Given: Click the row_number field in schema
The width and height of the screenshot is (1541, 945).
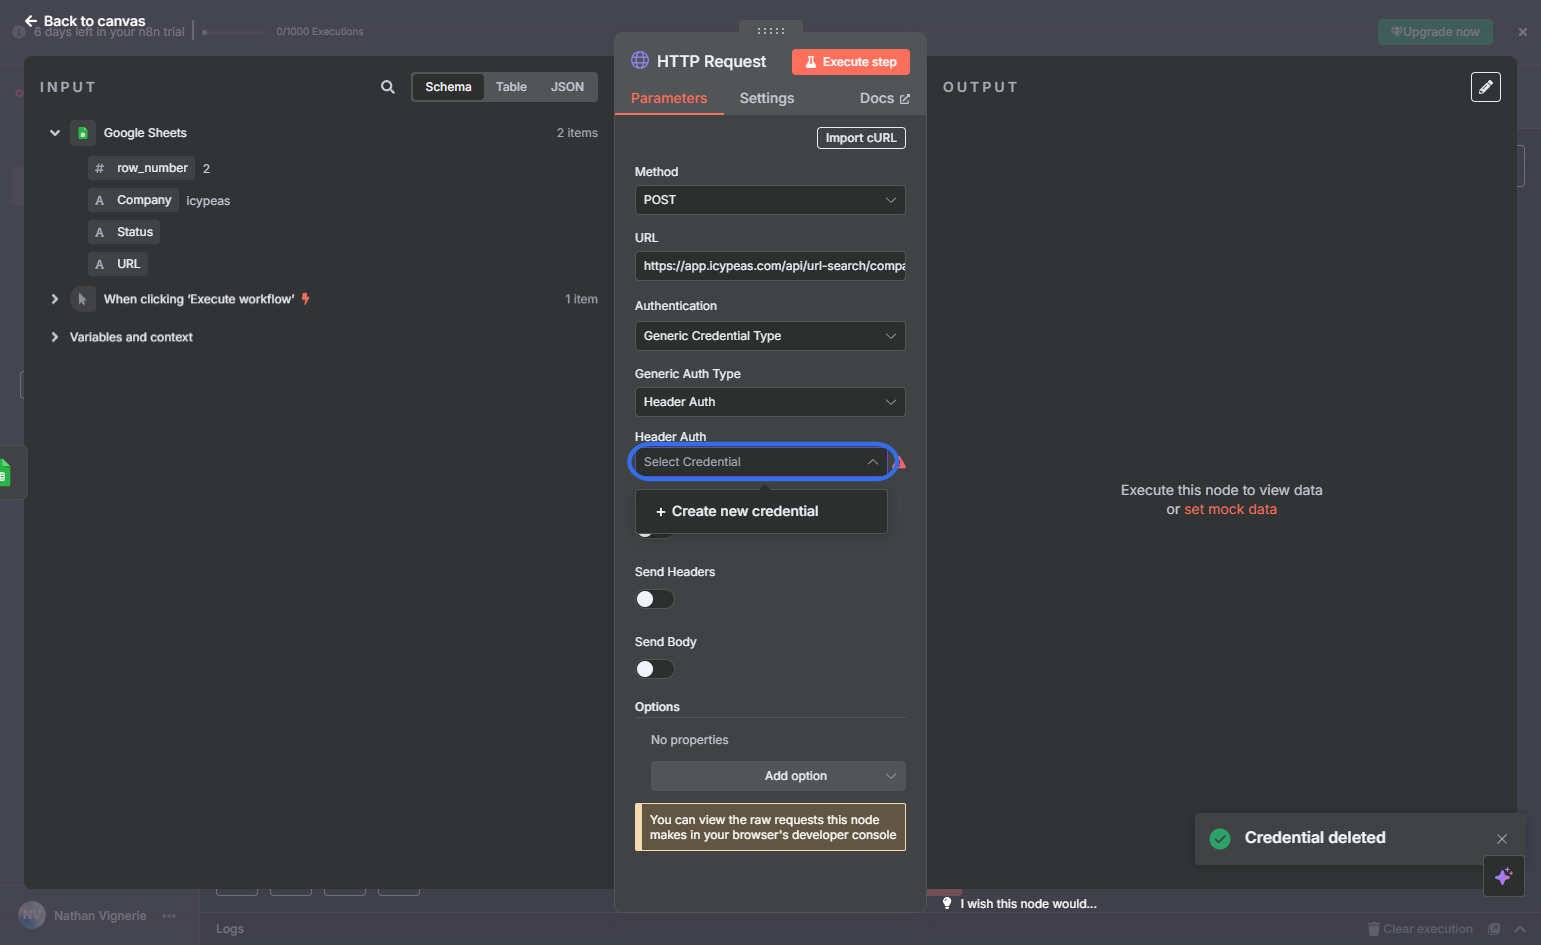Looking at the screenshot, I should pos(141,168).
